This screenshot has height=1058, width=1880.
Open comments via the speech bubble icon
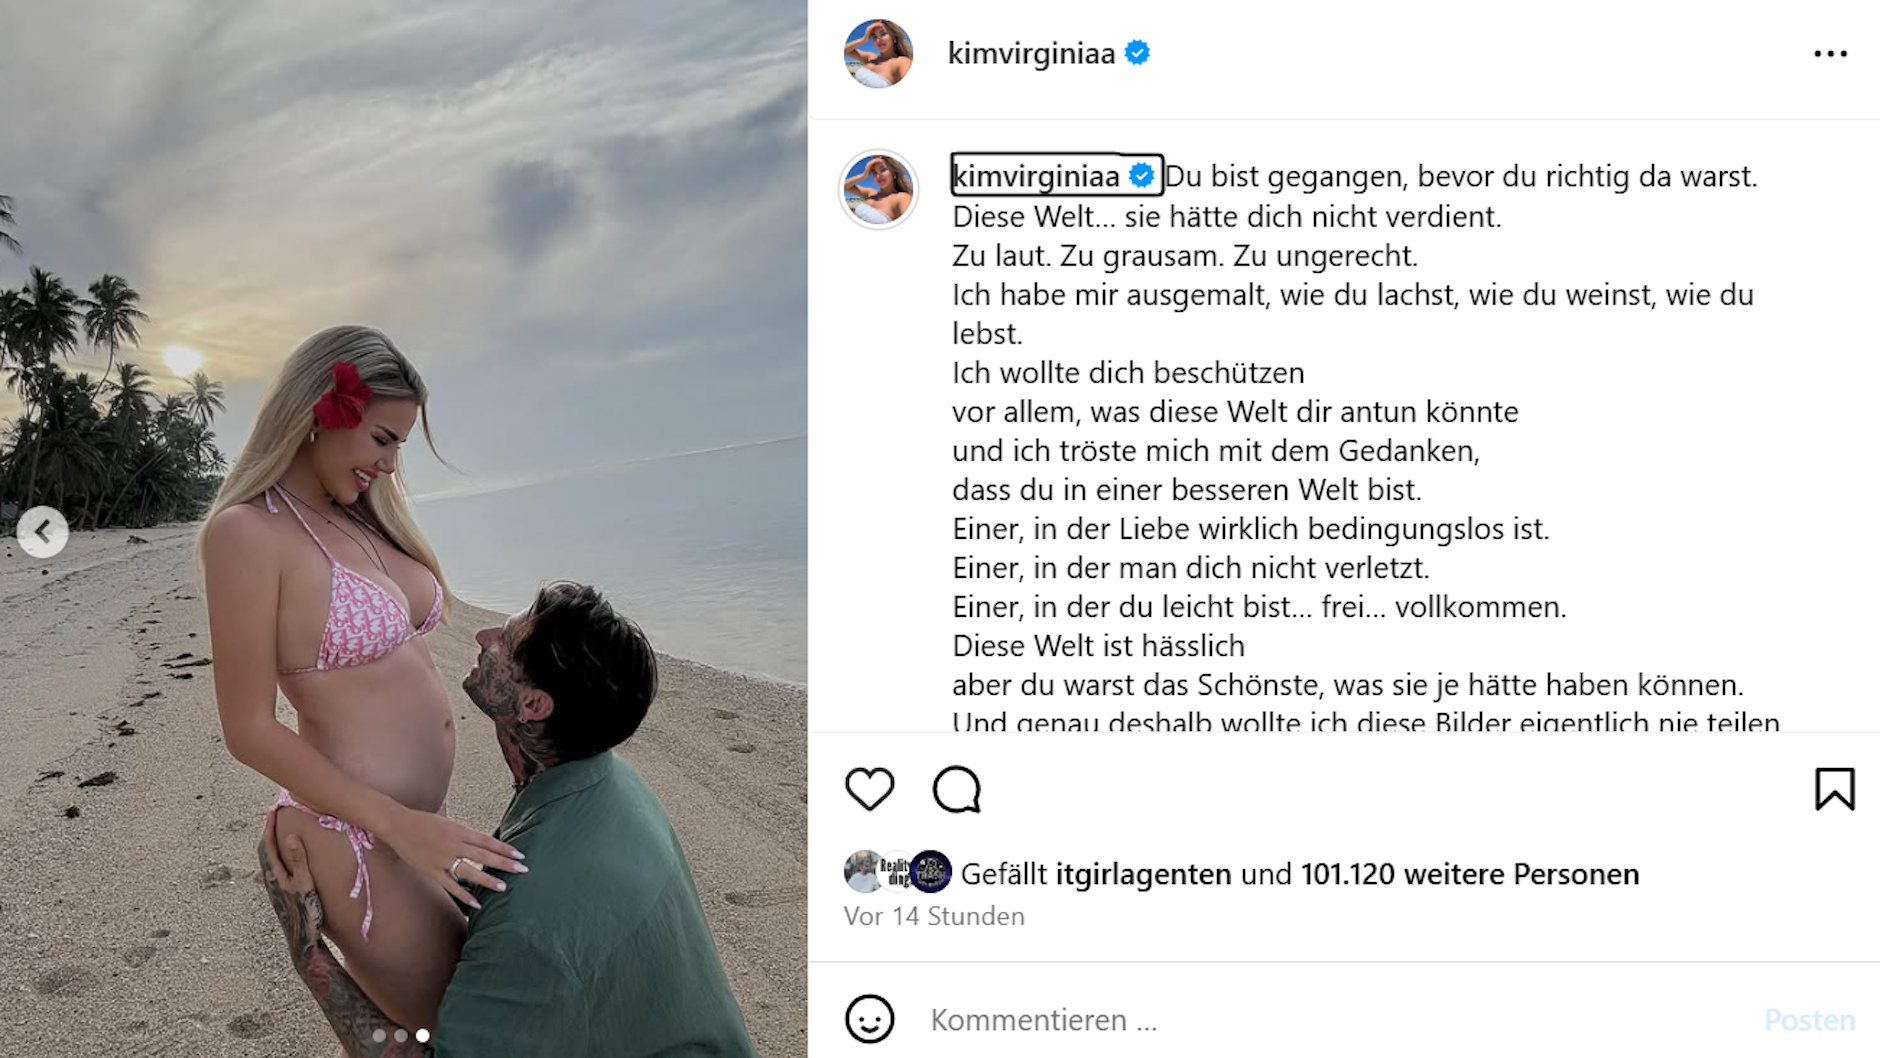[x=957, y=789]
